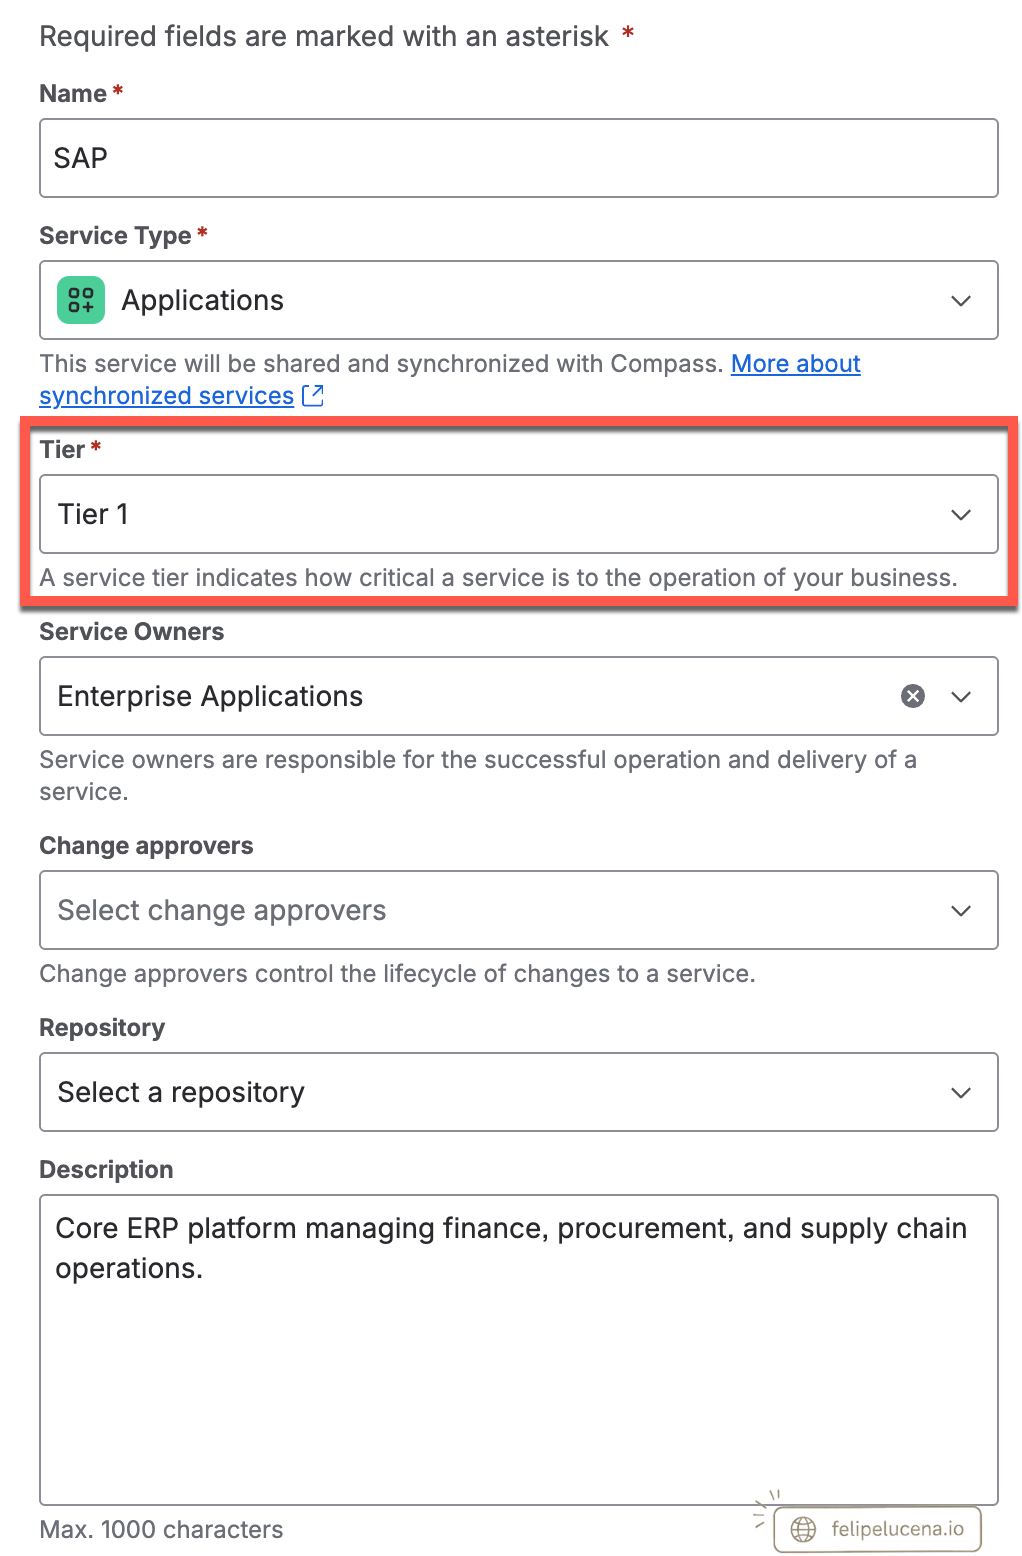Click the felipelucena.io watermark badge

coord(878,1529)
